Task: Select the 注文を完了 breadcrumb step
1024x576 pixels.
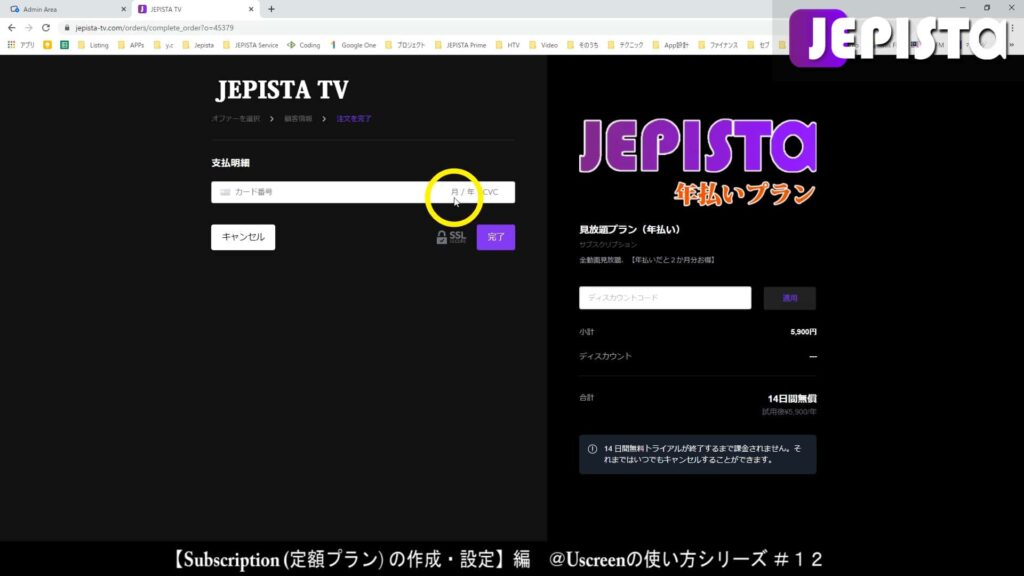Action: click(x=354, y=119)
